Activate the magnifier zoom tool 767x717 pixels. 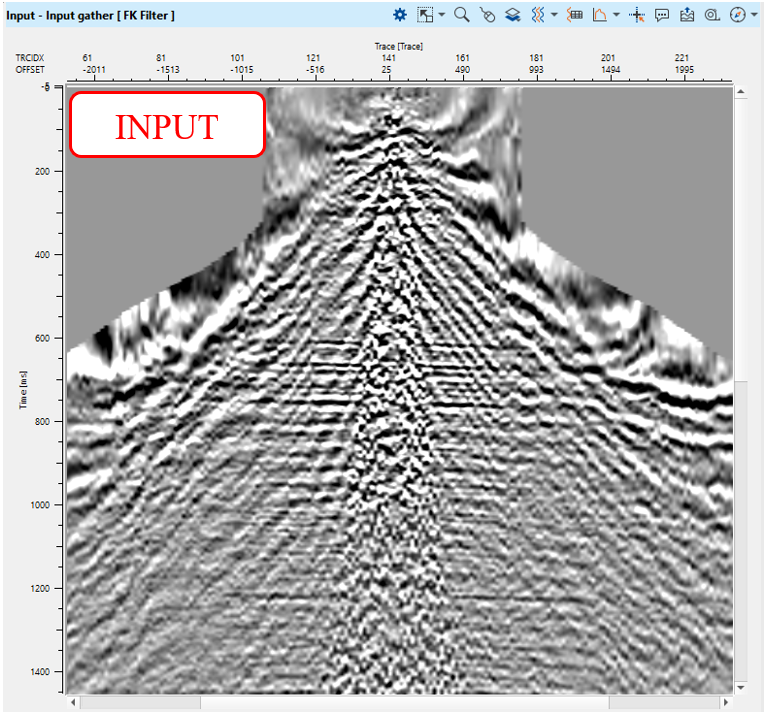461,14
